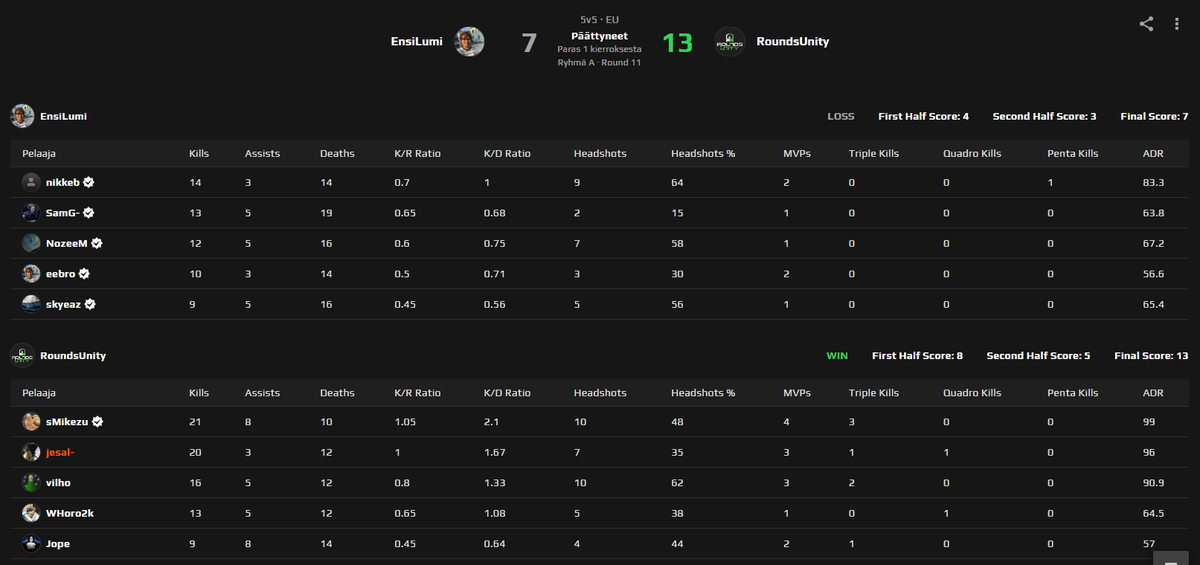Viewport: 1200px width, 565px height.
Task: Click the LOSS label for EnsiLumi
Action: (841, 116)
